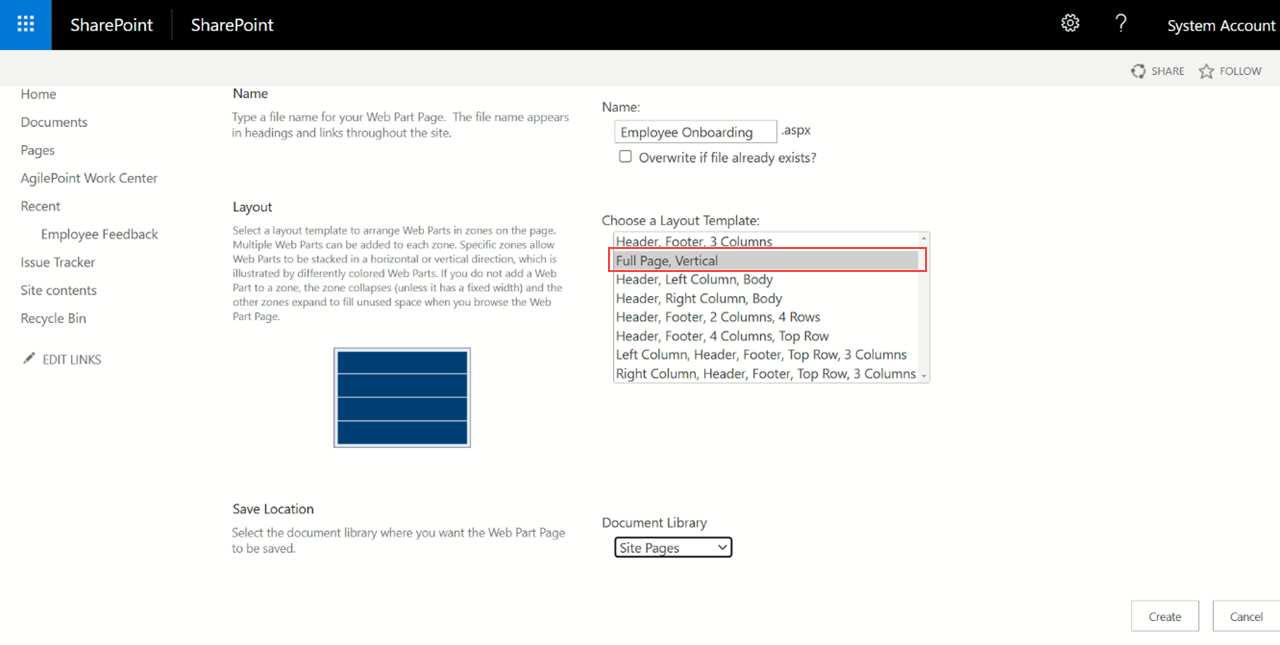
Task: Click the first SharePoint title in the header
Action: [x=111, y=25]
